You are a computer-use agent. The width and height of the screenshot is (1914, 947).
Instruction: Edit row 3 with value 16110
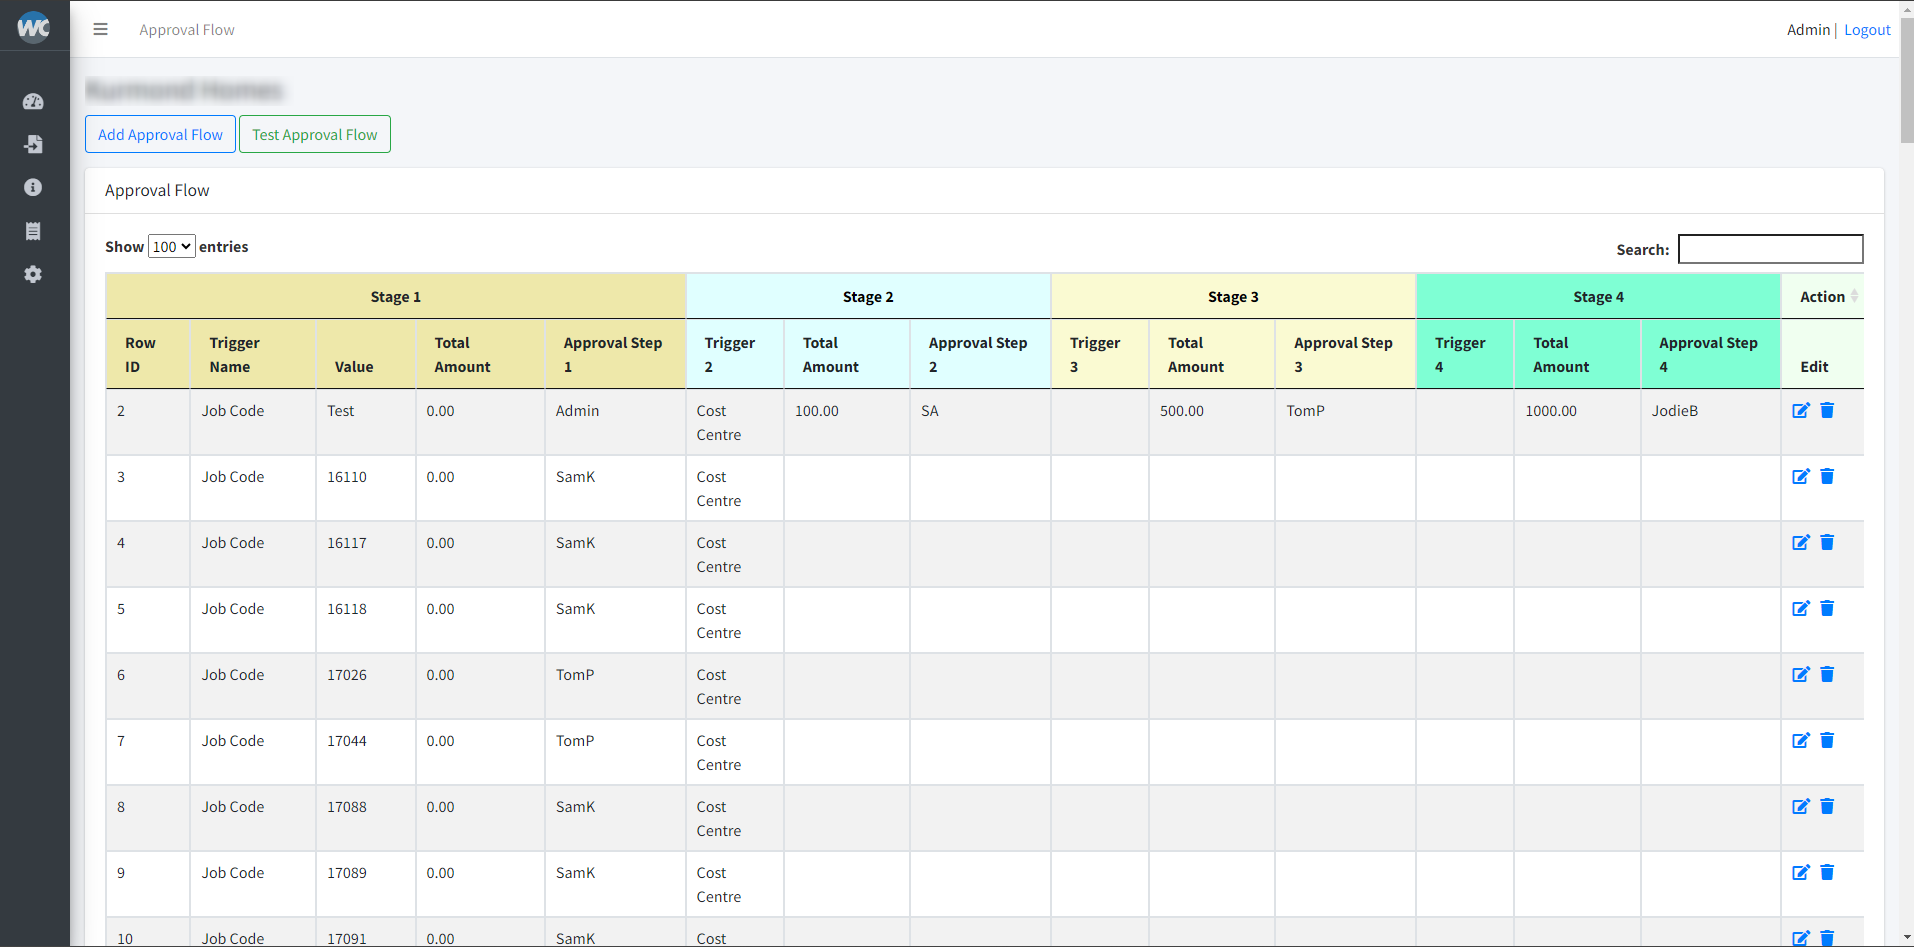pyautogui.click(x=1801, y=476)
